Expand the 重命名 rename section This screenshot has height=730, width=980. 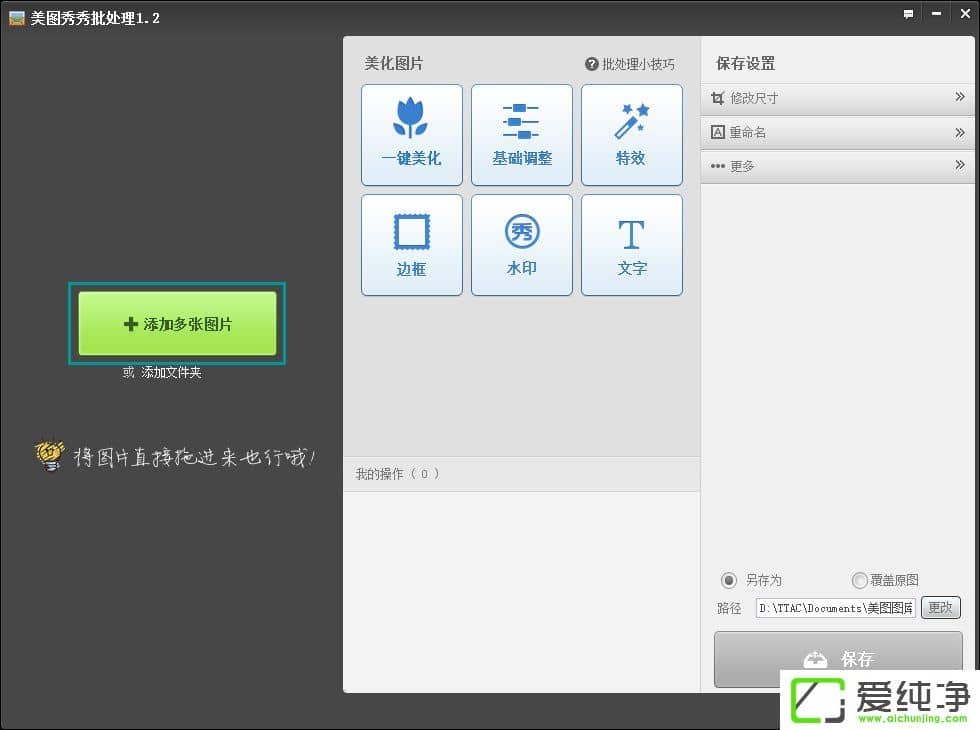pyautogui.click(x=837, y=132)
